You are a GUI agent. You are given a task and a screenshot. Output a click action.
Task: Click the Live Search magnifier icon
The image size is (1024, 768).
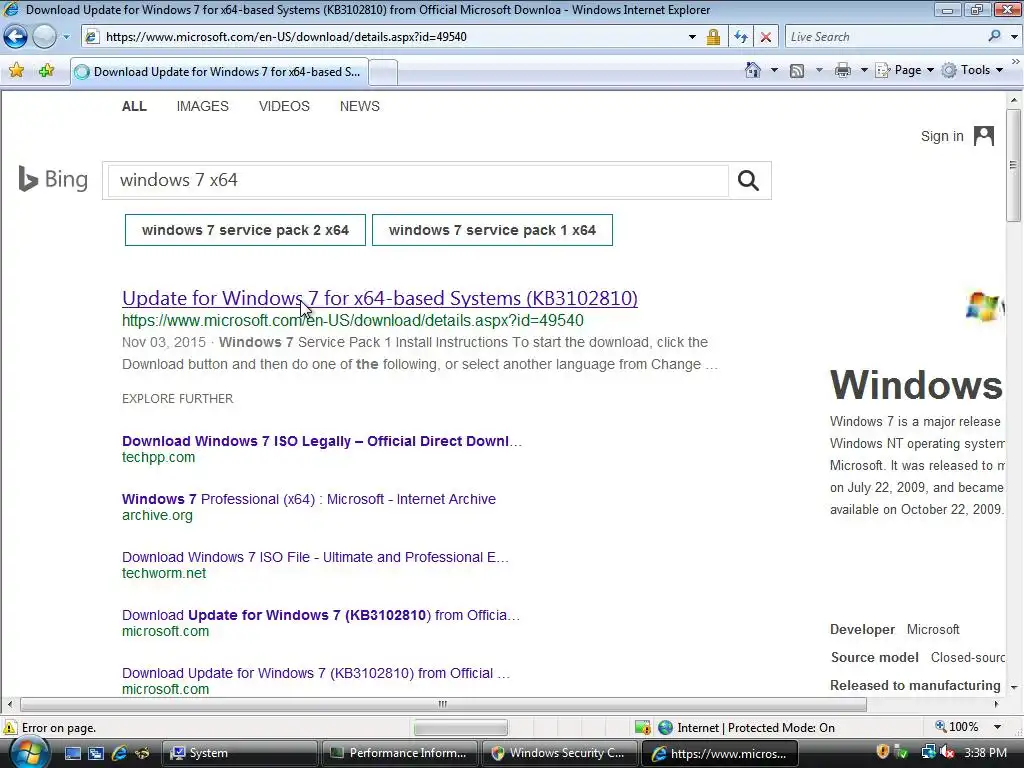pos(994,37)
